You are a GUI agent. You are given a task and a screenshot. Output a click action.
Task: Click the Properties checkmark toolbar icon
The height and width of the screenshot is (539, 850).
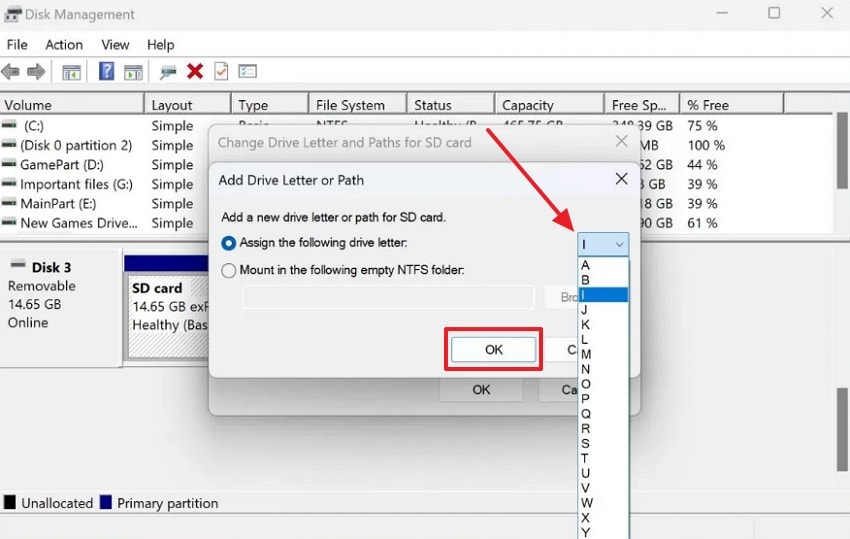point(221,71)
